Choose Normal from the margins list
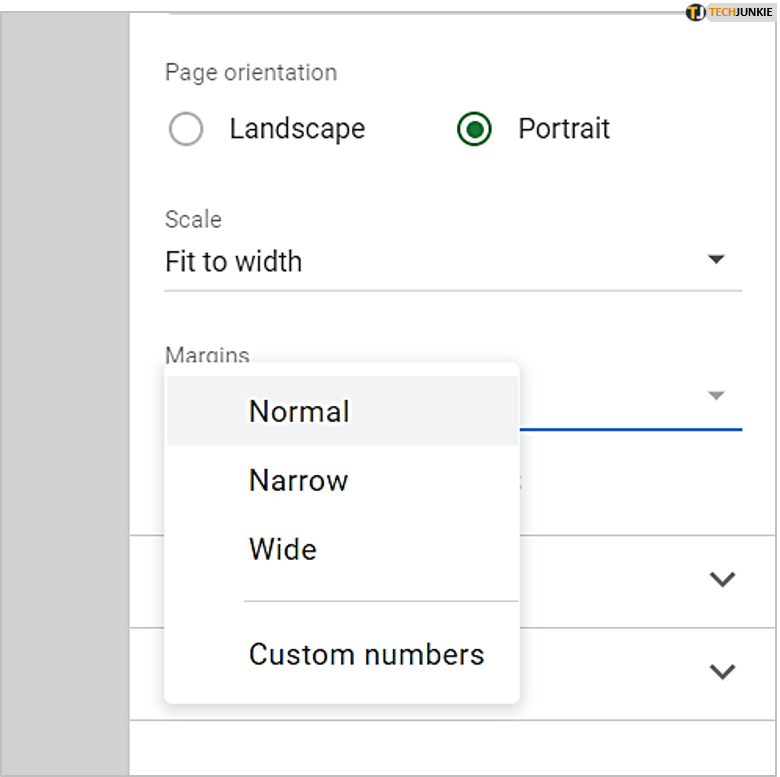 pyautogui.click(x=299, y=411)
